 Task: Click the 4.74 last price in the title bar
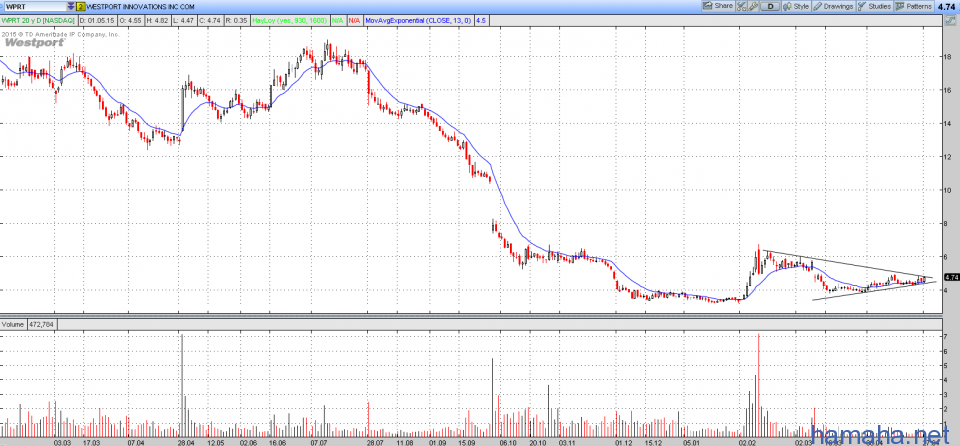(x=947, y=7)
